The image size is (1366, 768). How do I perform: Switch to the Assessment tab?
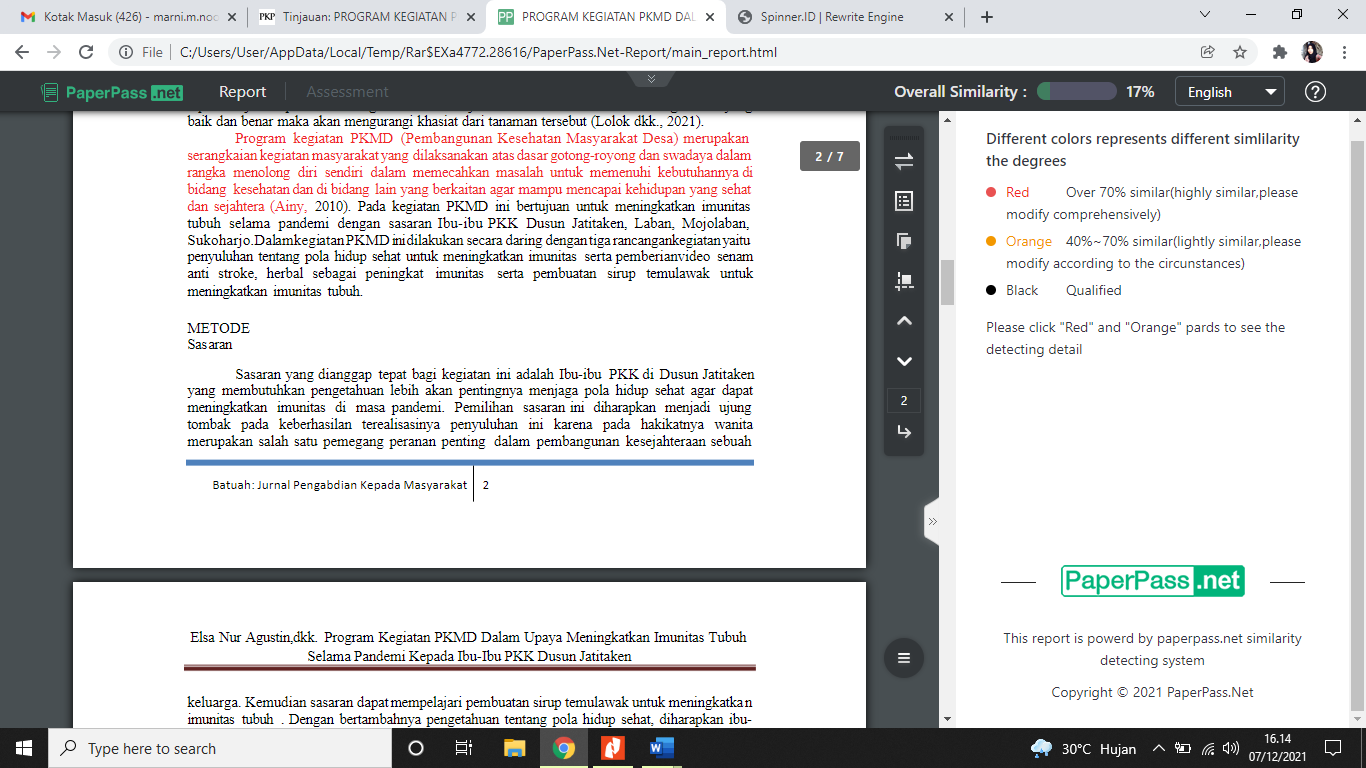point(347,92)
